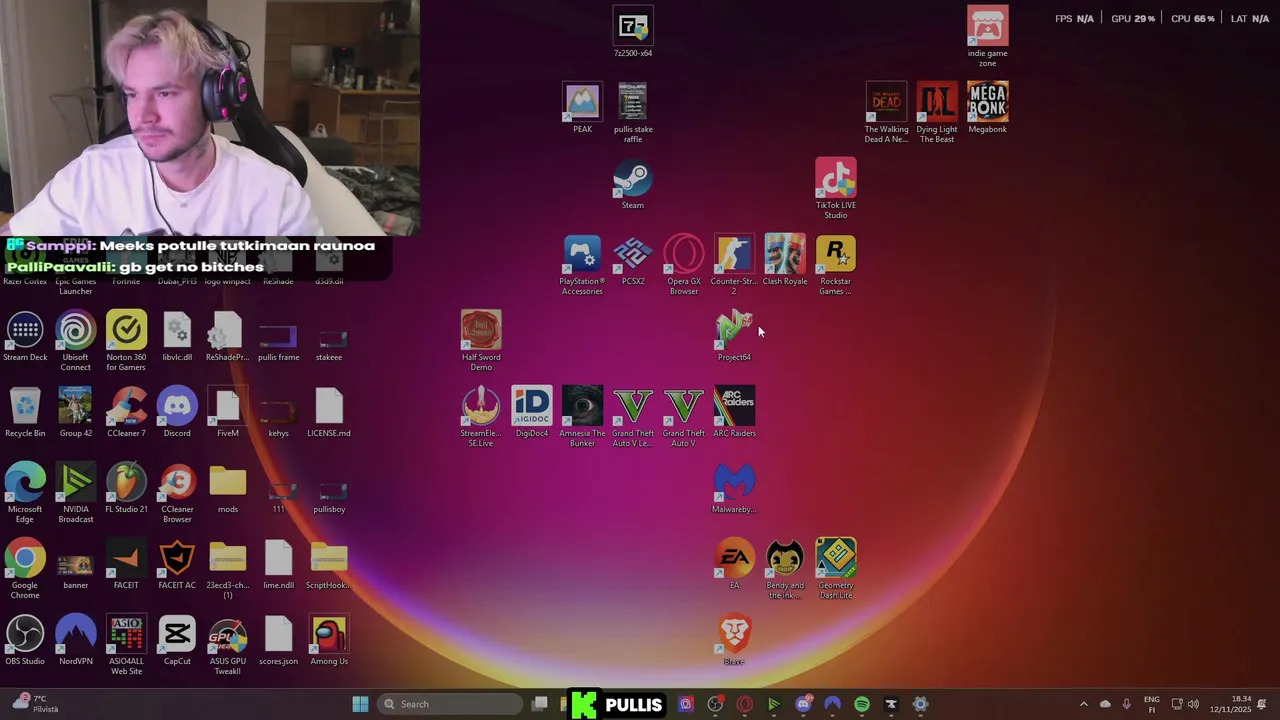Launch Opera GX Browser icon
The width and height of the screenshot is (1280, 720).
point(684,265)
